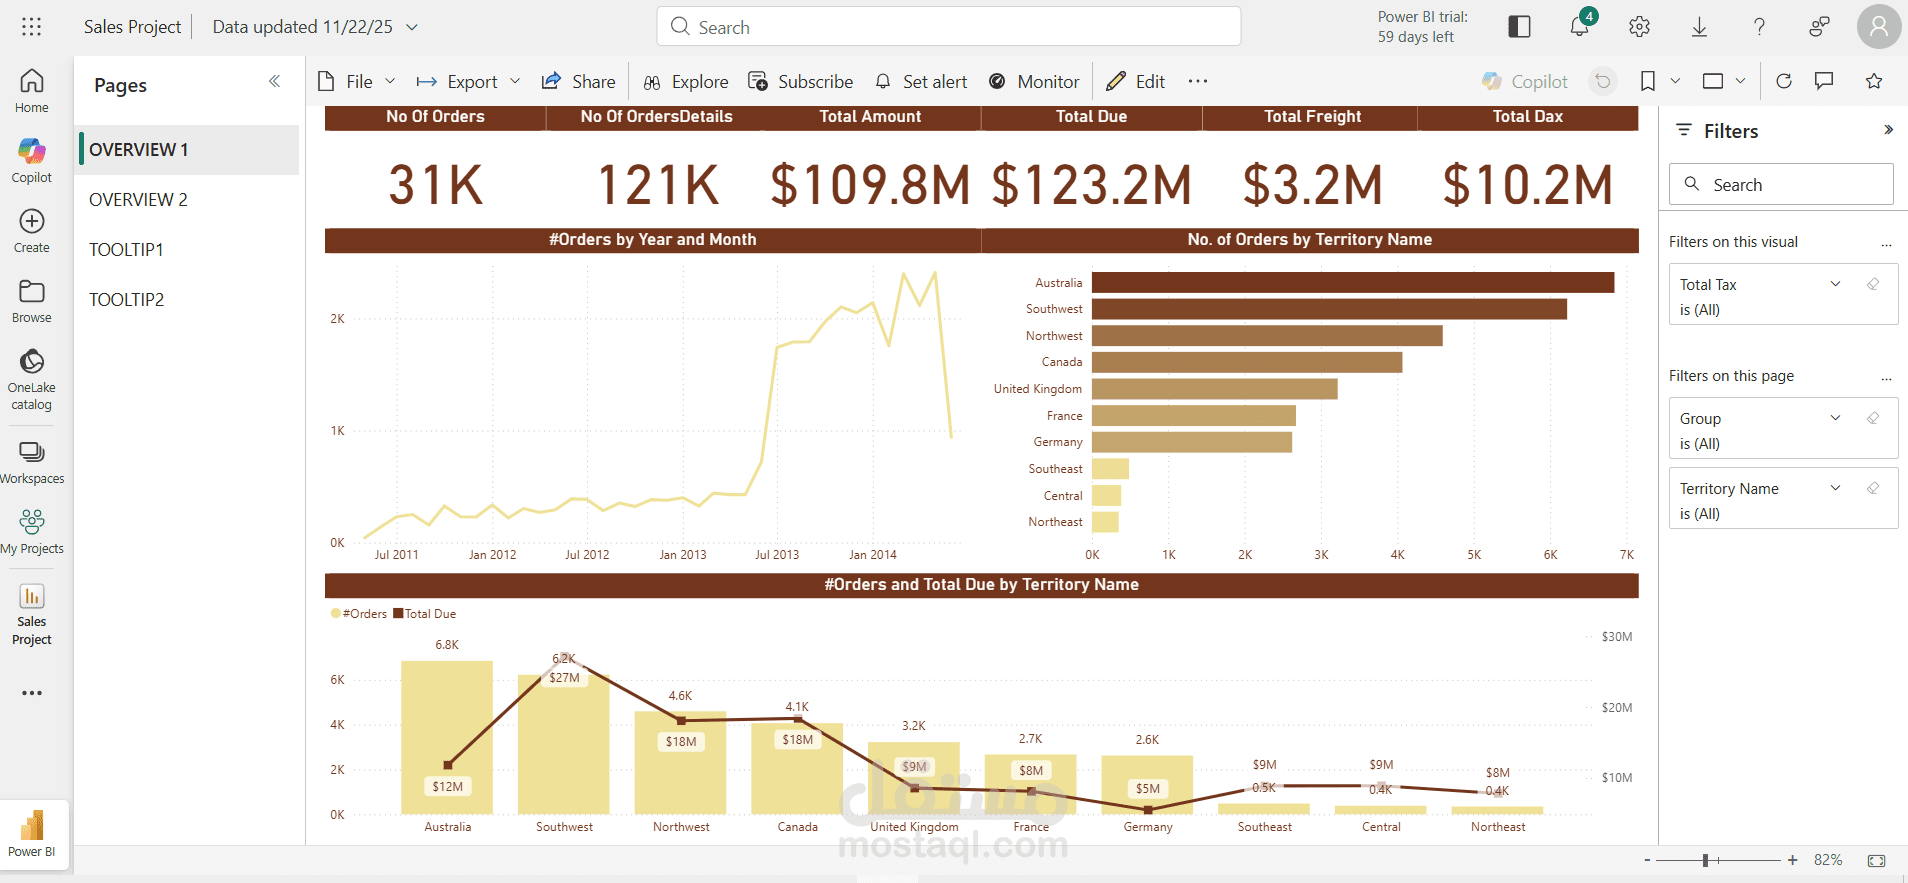Clear the Group filter eraser
This screenshot has width=1908, height=883.
pos(1873,418)
